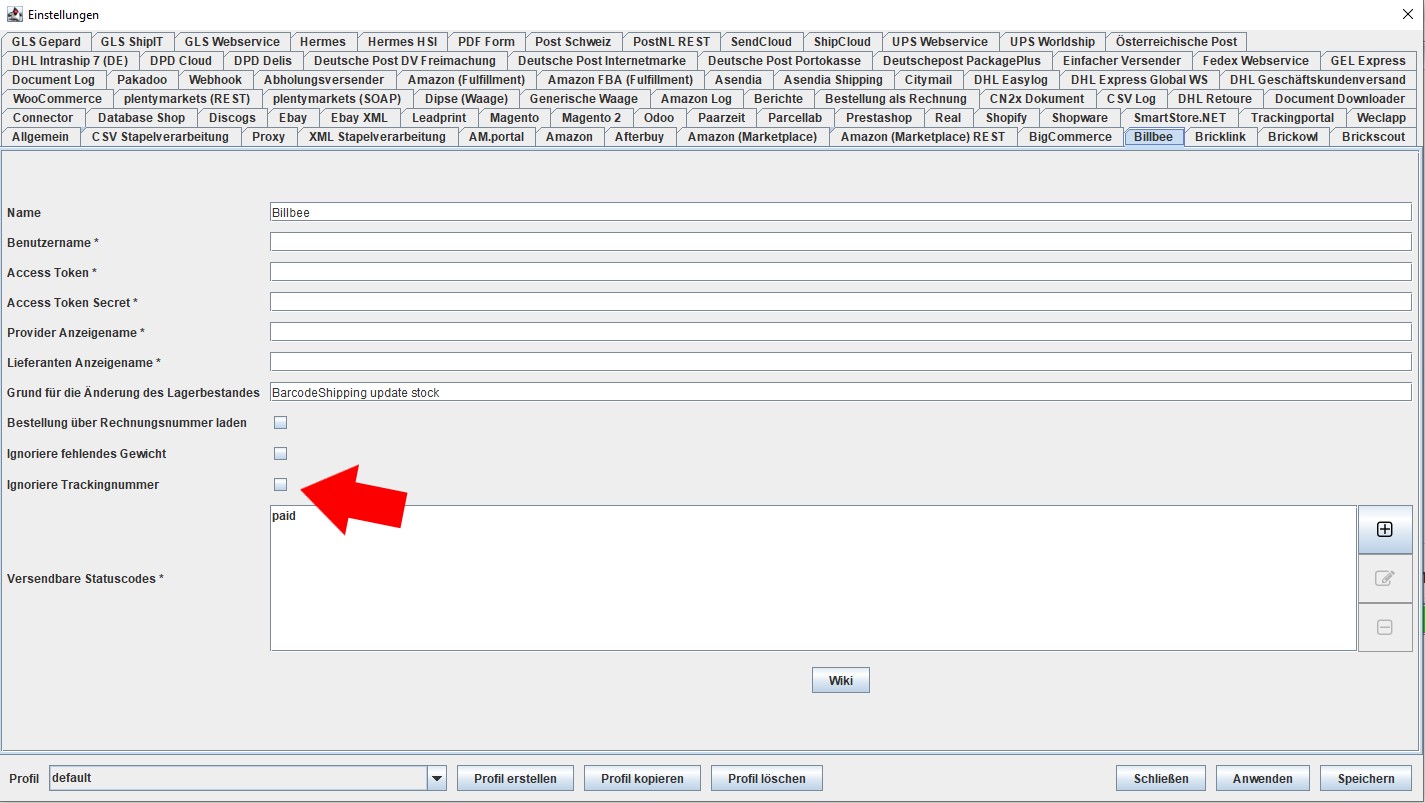Screen dimensions: 1425x803
Task: Select the UPS Worldship tab
Action: click(1052, 42)
